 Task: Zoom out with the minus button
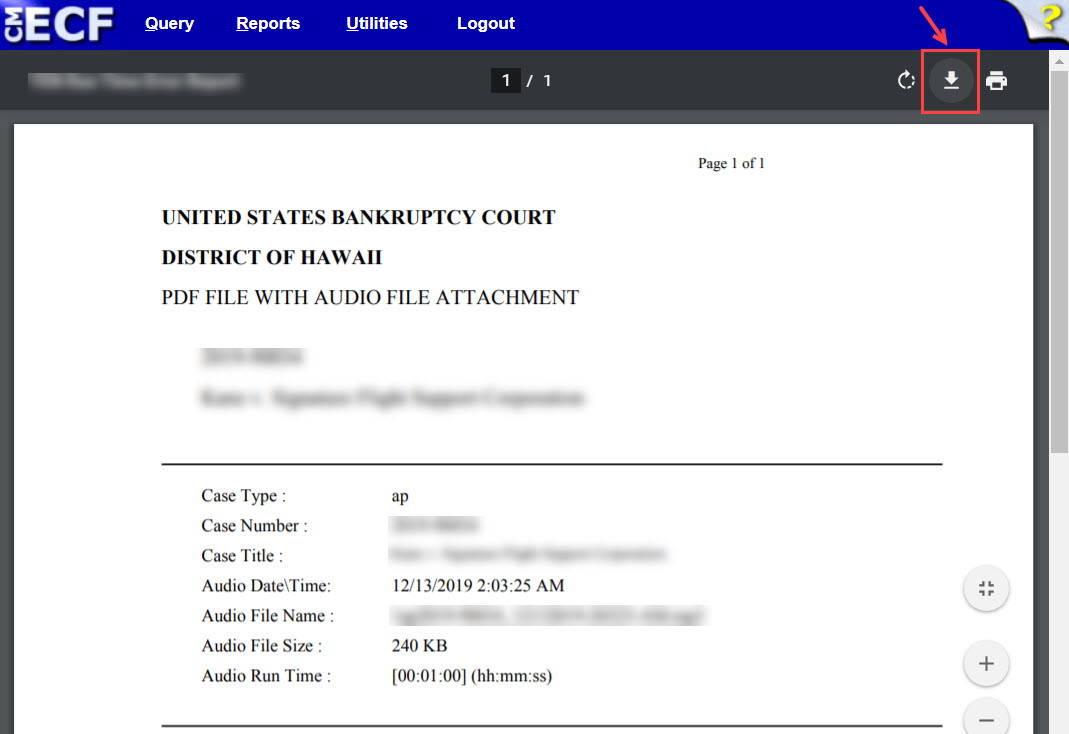point(986,719)
